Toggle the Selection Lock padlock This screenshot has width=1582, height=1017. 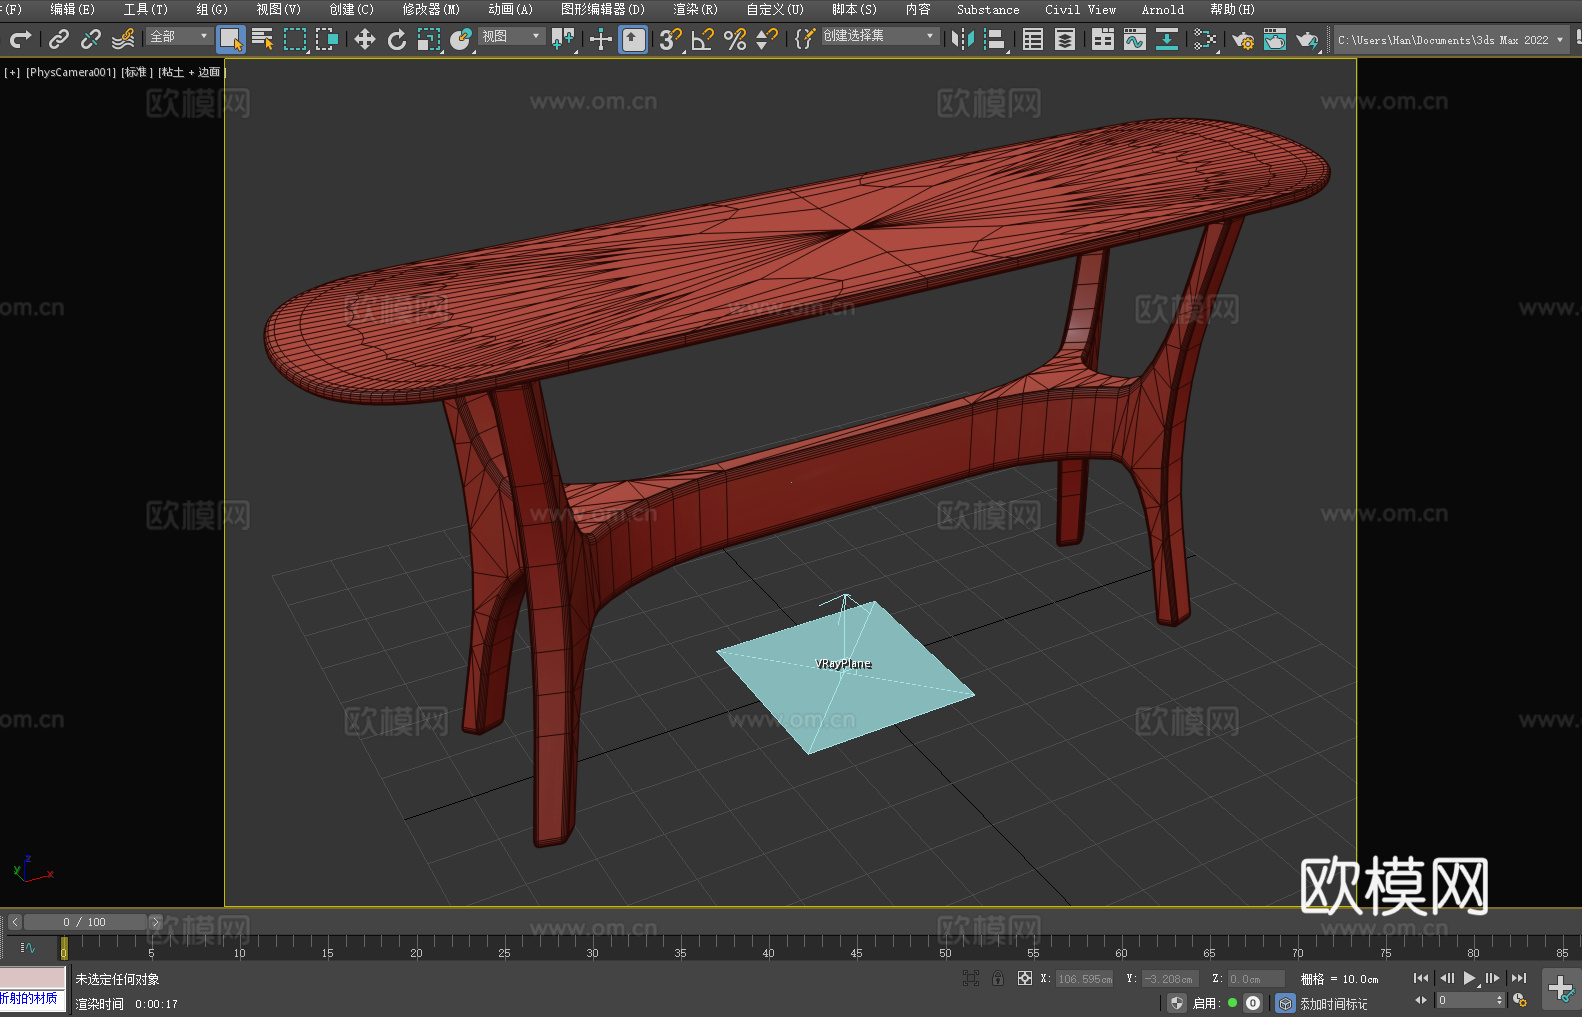pos(998,978)
